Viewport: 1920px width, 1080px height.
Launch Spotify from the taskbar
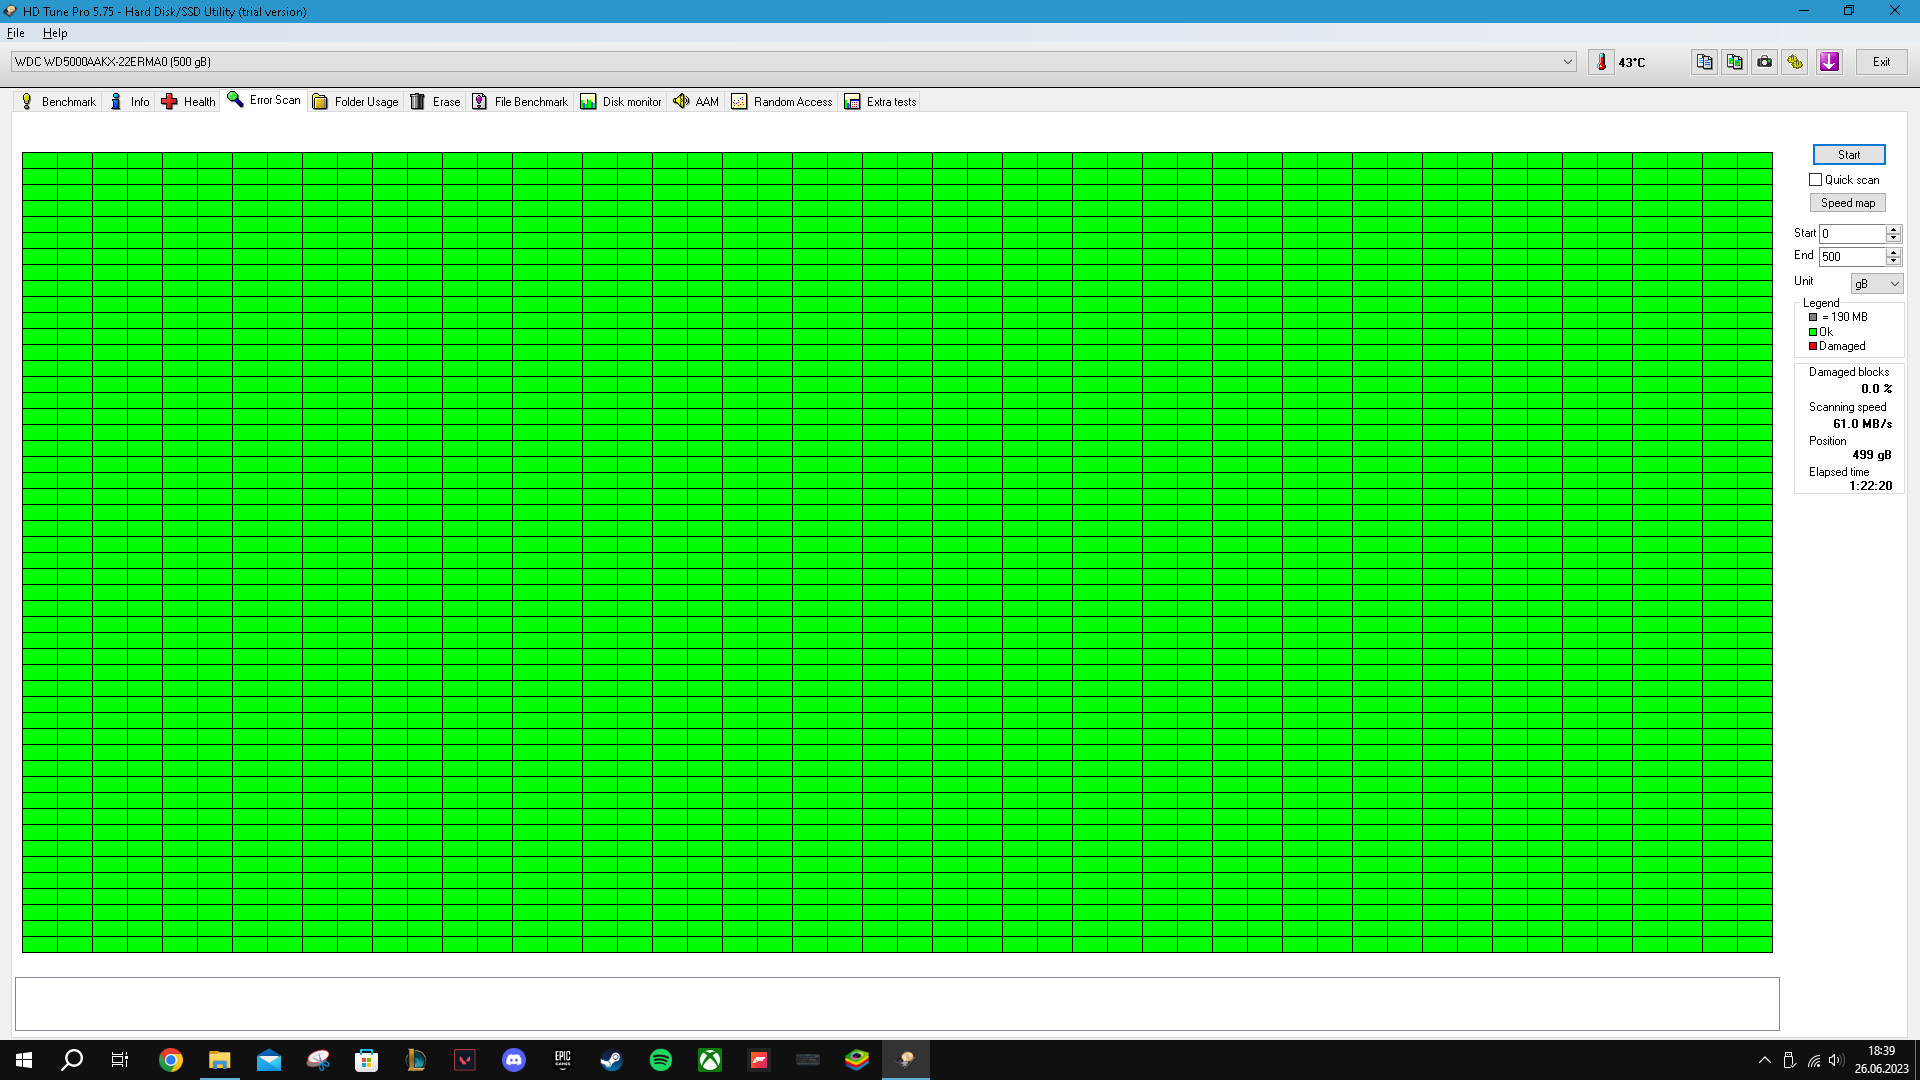tap(659, 1059)
